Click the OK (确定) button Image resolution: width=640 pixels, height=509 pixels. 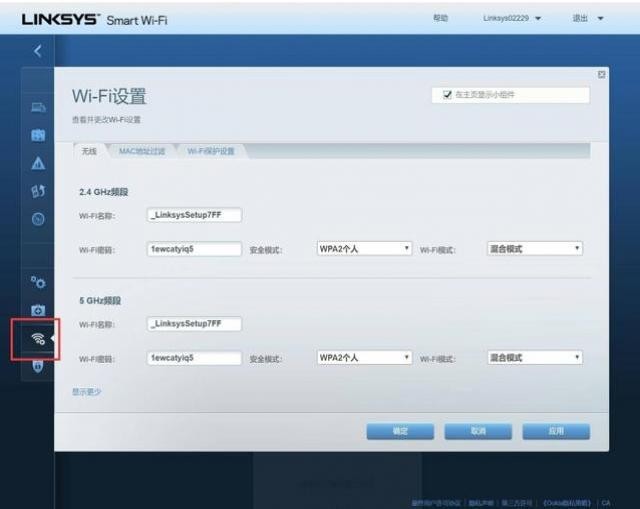point(400,431)
